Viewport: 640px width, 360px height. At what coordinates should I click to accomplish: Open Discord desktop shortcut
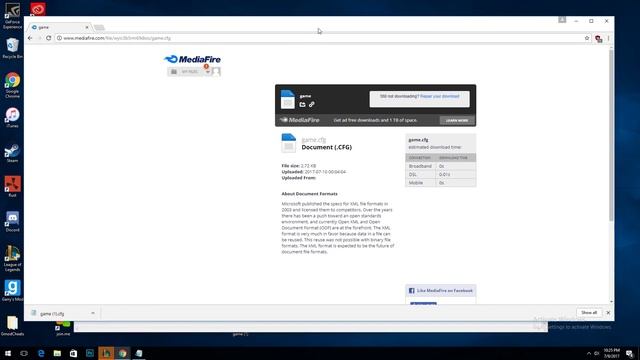point(12,222)
